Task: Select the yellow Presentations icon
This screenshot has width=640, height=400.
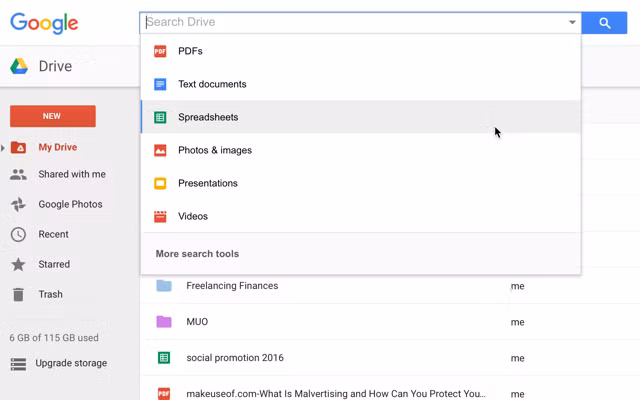Action: [x=160, y=183]
